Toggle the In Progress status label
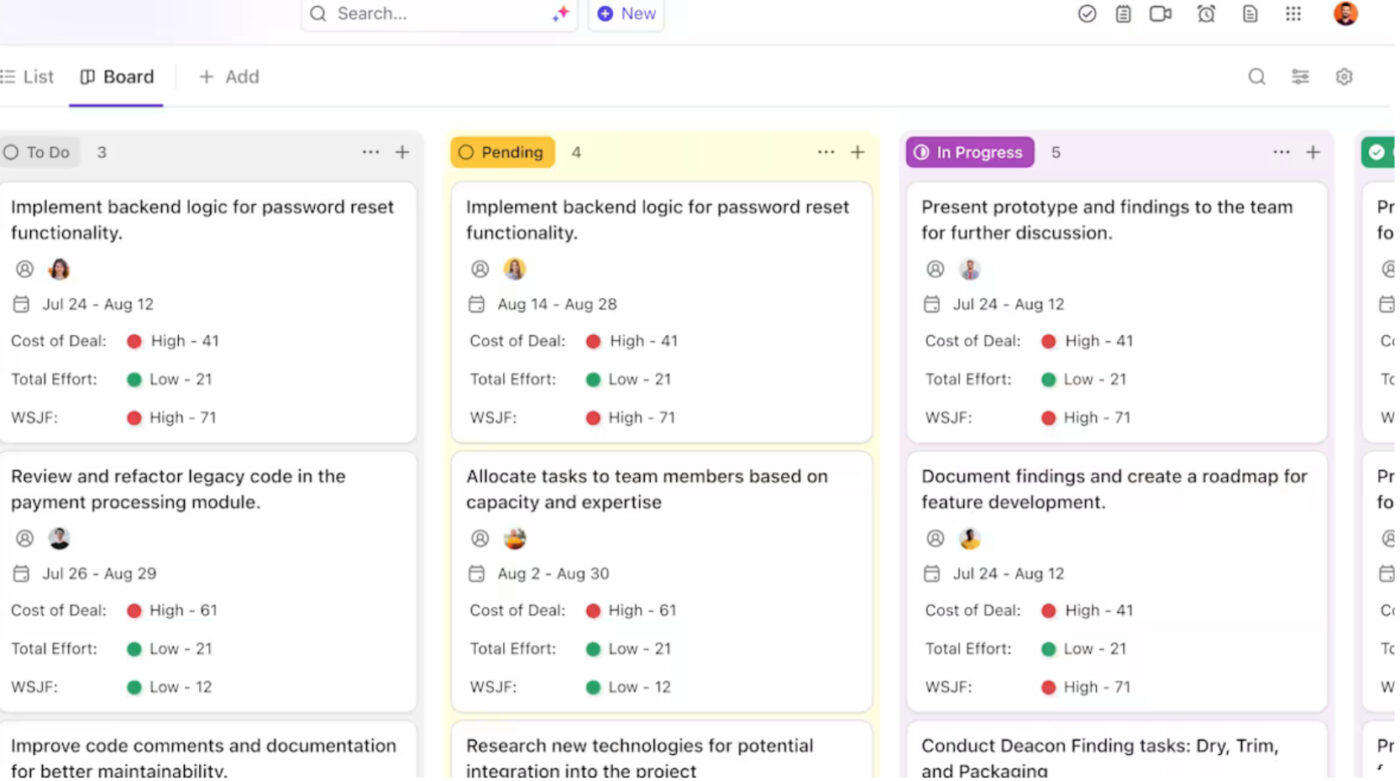1400x781 pixels. (x=969, y=153)
